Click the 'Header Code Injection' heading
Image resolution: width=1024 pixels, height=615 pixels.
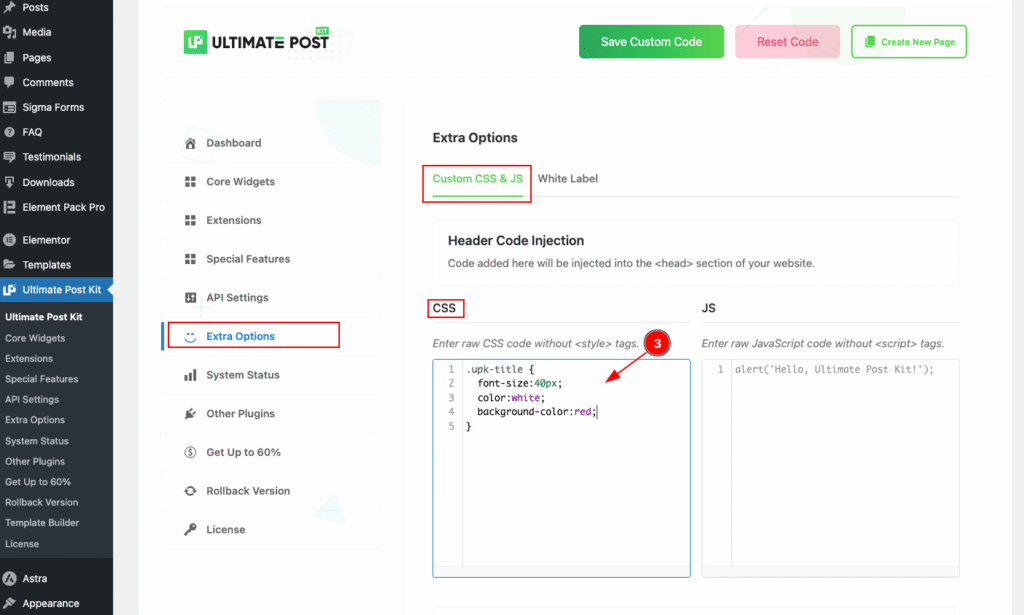516,240
